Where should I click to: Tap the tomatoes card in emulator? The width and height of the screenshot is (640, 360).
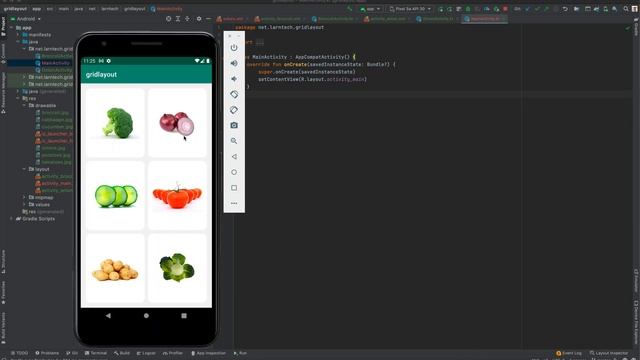177,196
